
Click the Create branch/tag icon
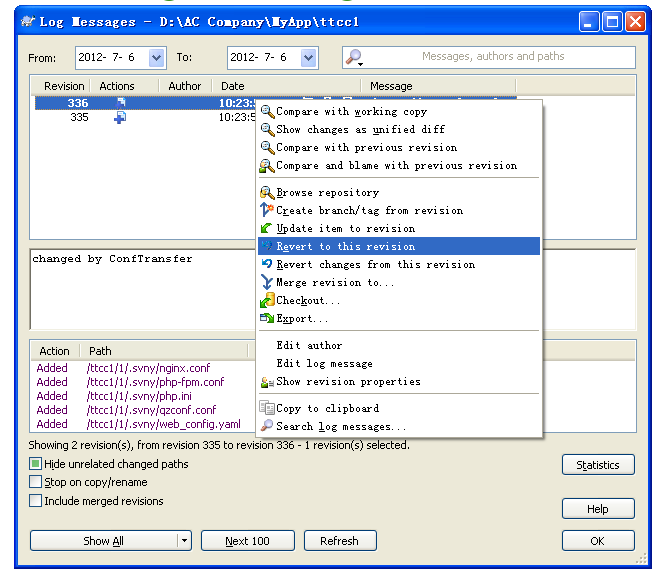coord(267,210)
